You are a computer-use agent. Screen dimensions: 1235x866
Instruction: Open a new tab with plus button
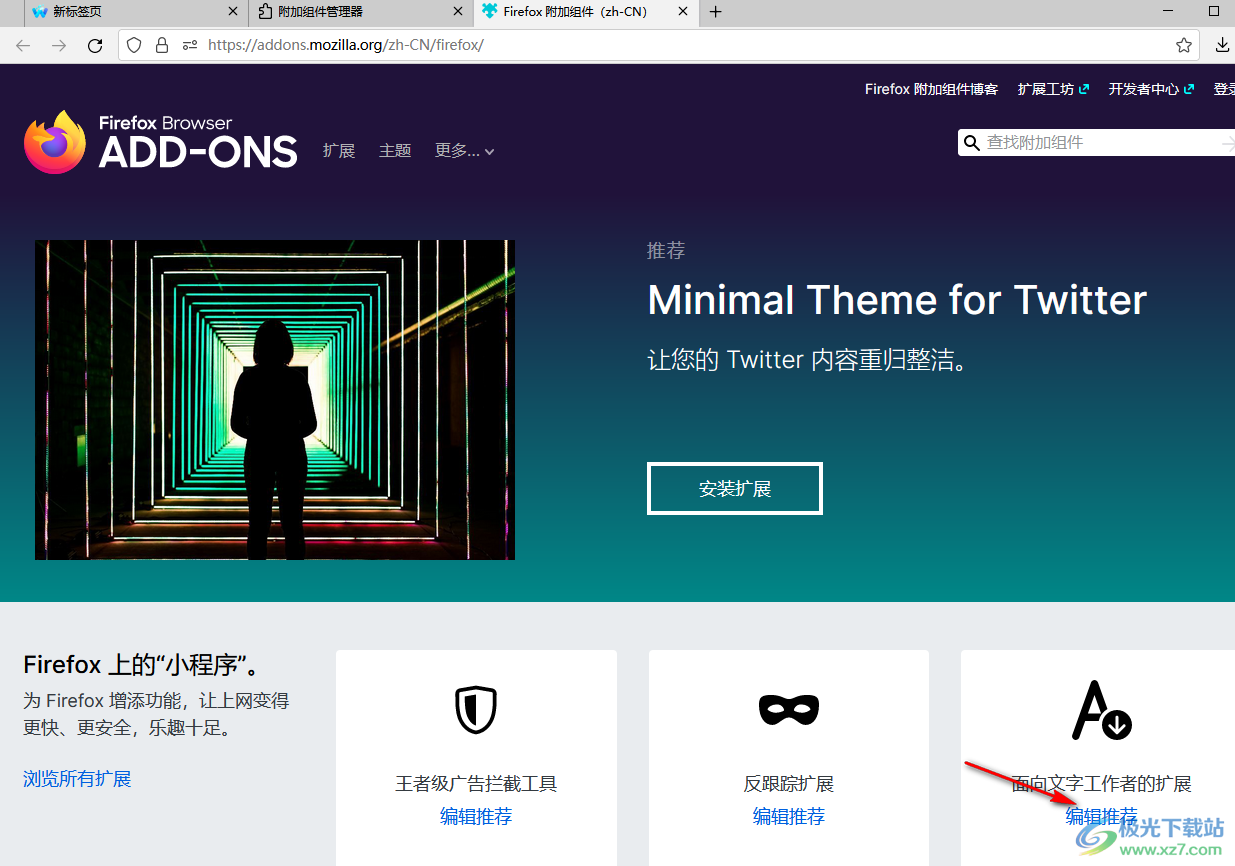715,12
